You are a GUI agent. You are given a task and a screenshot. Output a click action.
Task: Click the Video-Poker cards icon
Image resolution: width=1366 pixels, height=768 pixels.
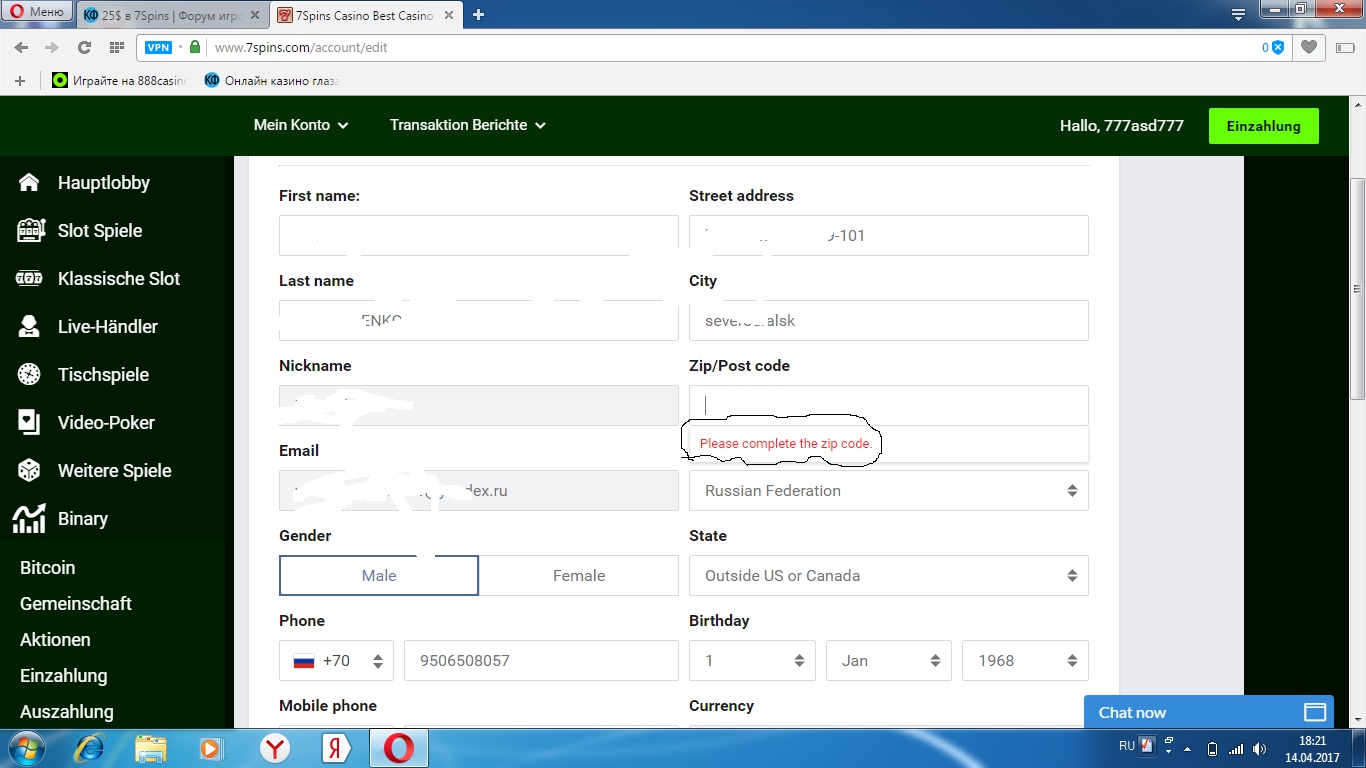pos(29,423)
